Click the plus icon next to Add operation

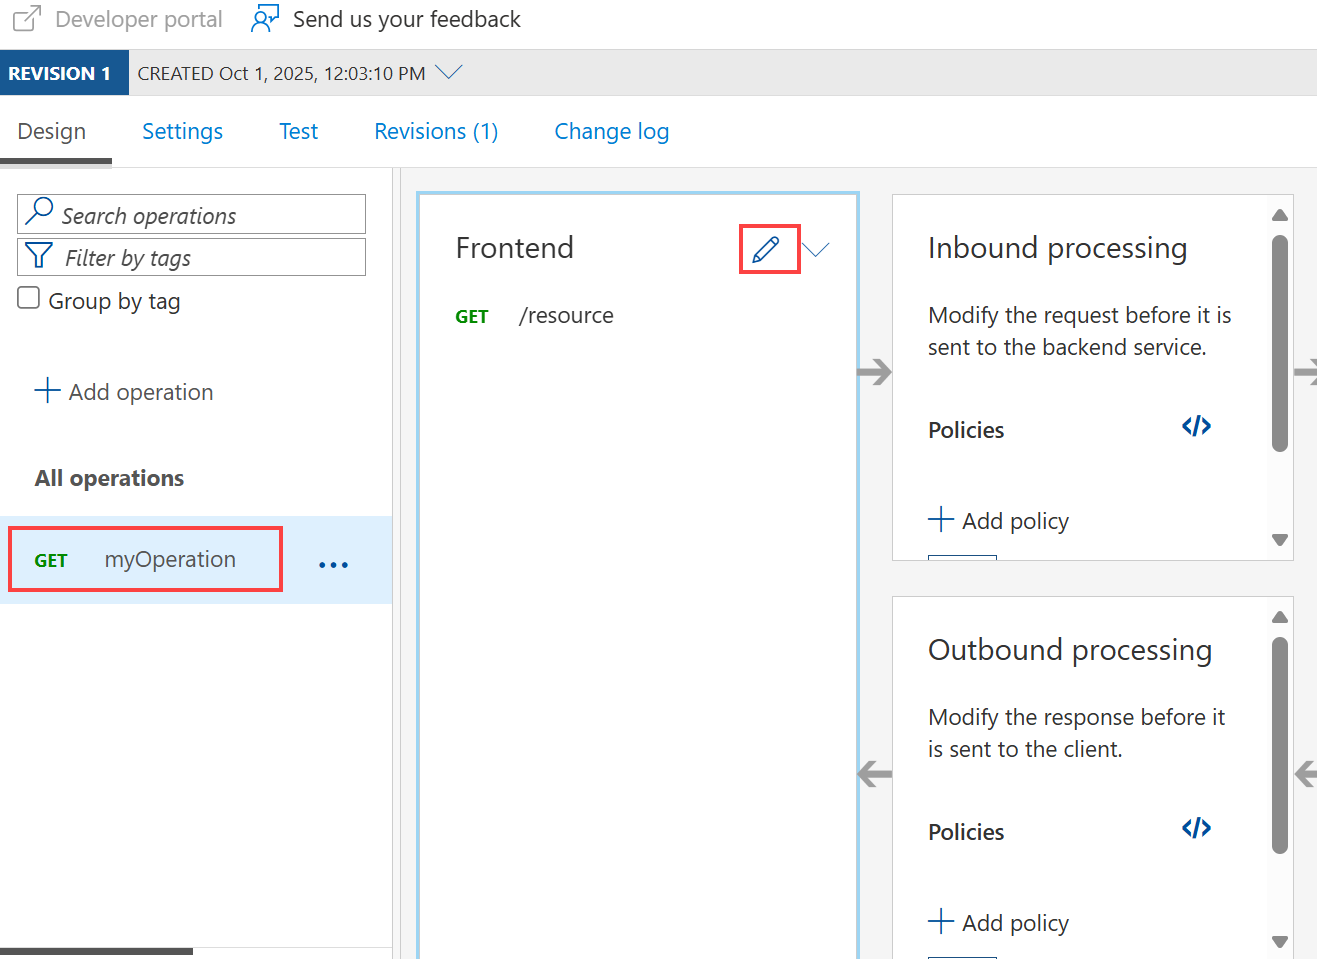click(x=47, y=391)
